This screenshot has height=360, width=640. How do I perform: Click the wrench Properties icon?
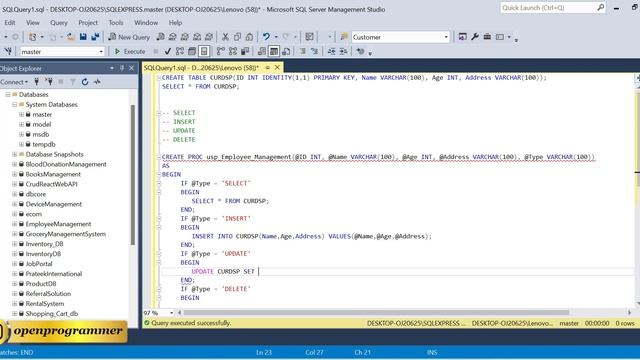coord(475,37)
